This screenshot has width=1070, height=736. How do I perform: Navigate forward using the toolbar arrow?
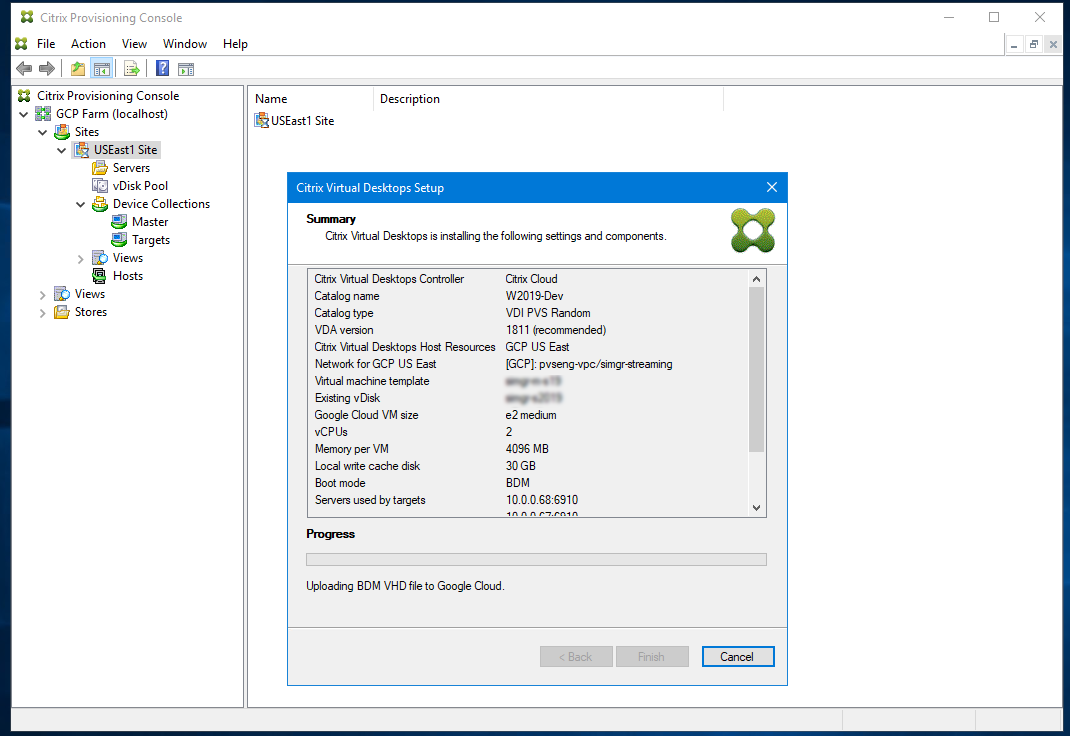pyautogui.click(x=46, y=68)
